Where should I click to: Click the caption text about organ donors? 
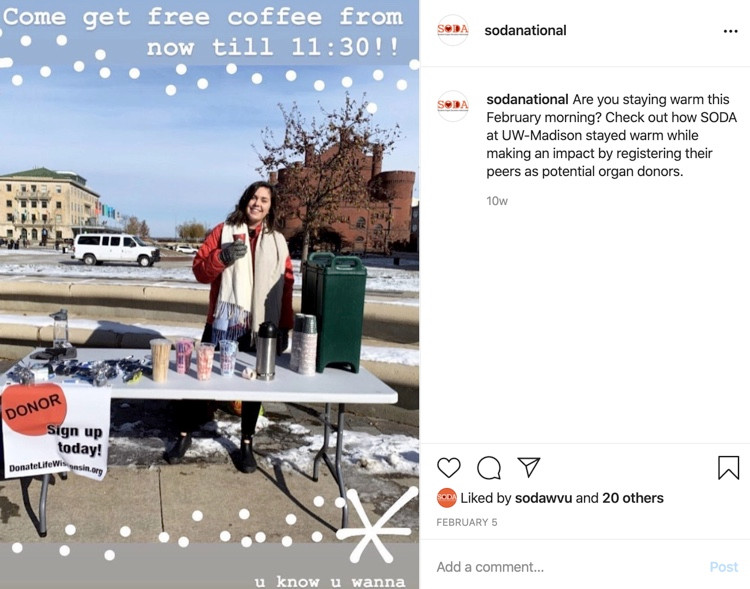(x=611, y=135)
